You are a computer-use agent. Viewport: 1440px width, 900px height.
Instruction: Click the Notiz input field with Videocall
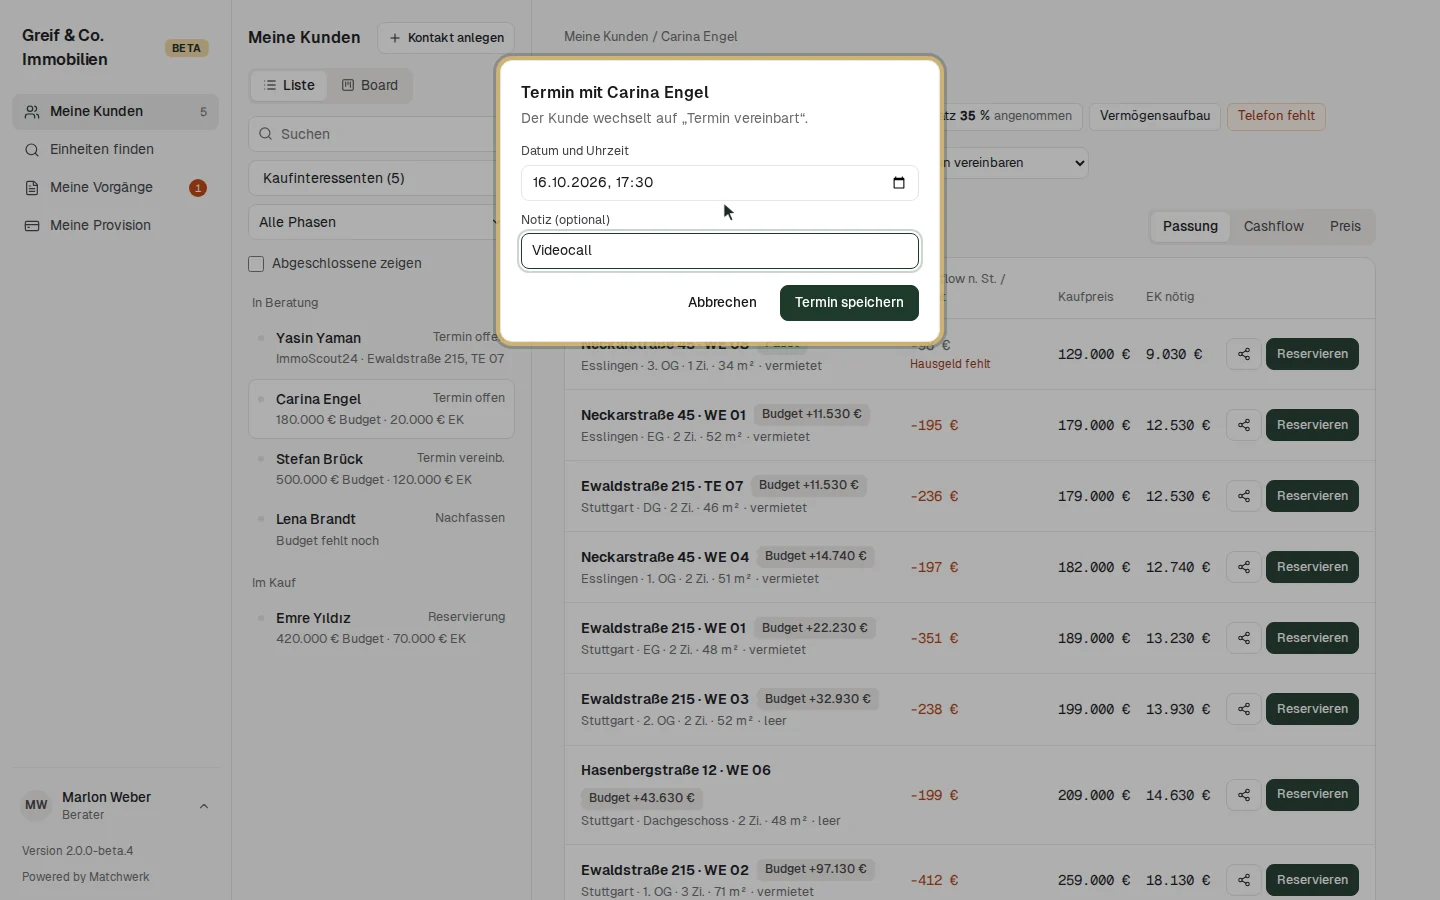pos(720,251)
